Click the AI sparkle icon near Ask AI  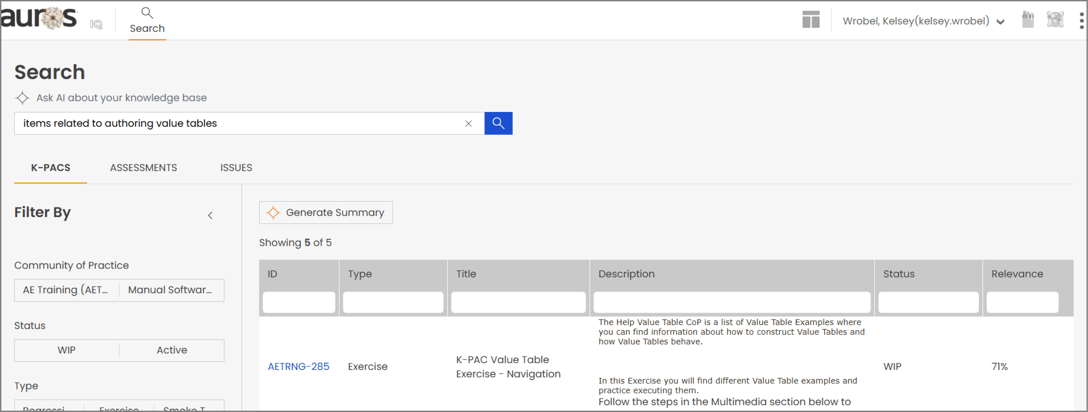22,98
